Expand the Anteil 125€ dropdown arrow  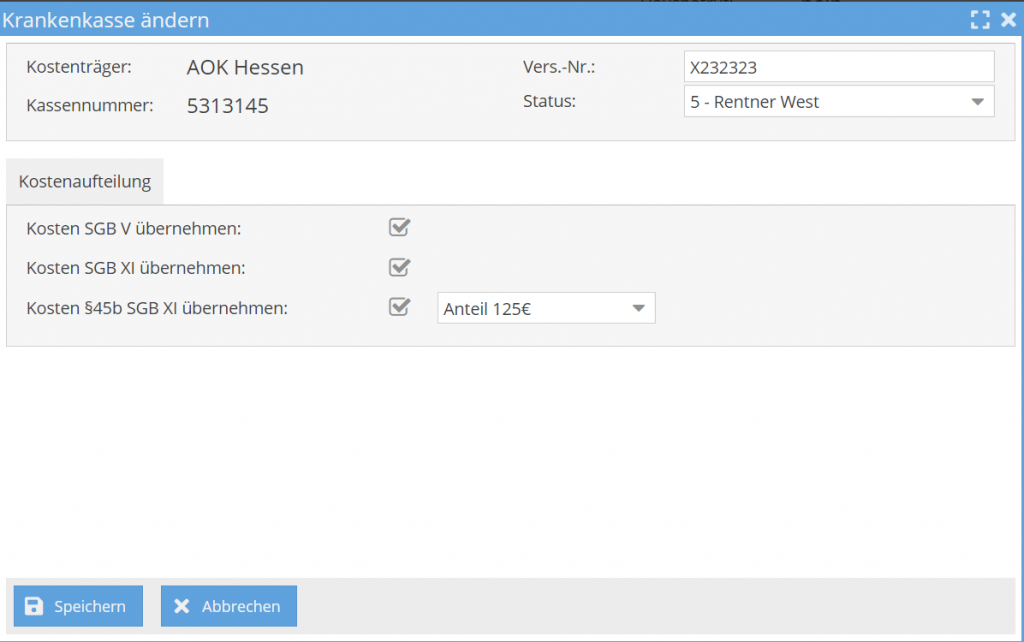[637, 309]
